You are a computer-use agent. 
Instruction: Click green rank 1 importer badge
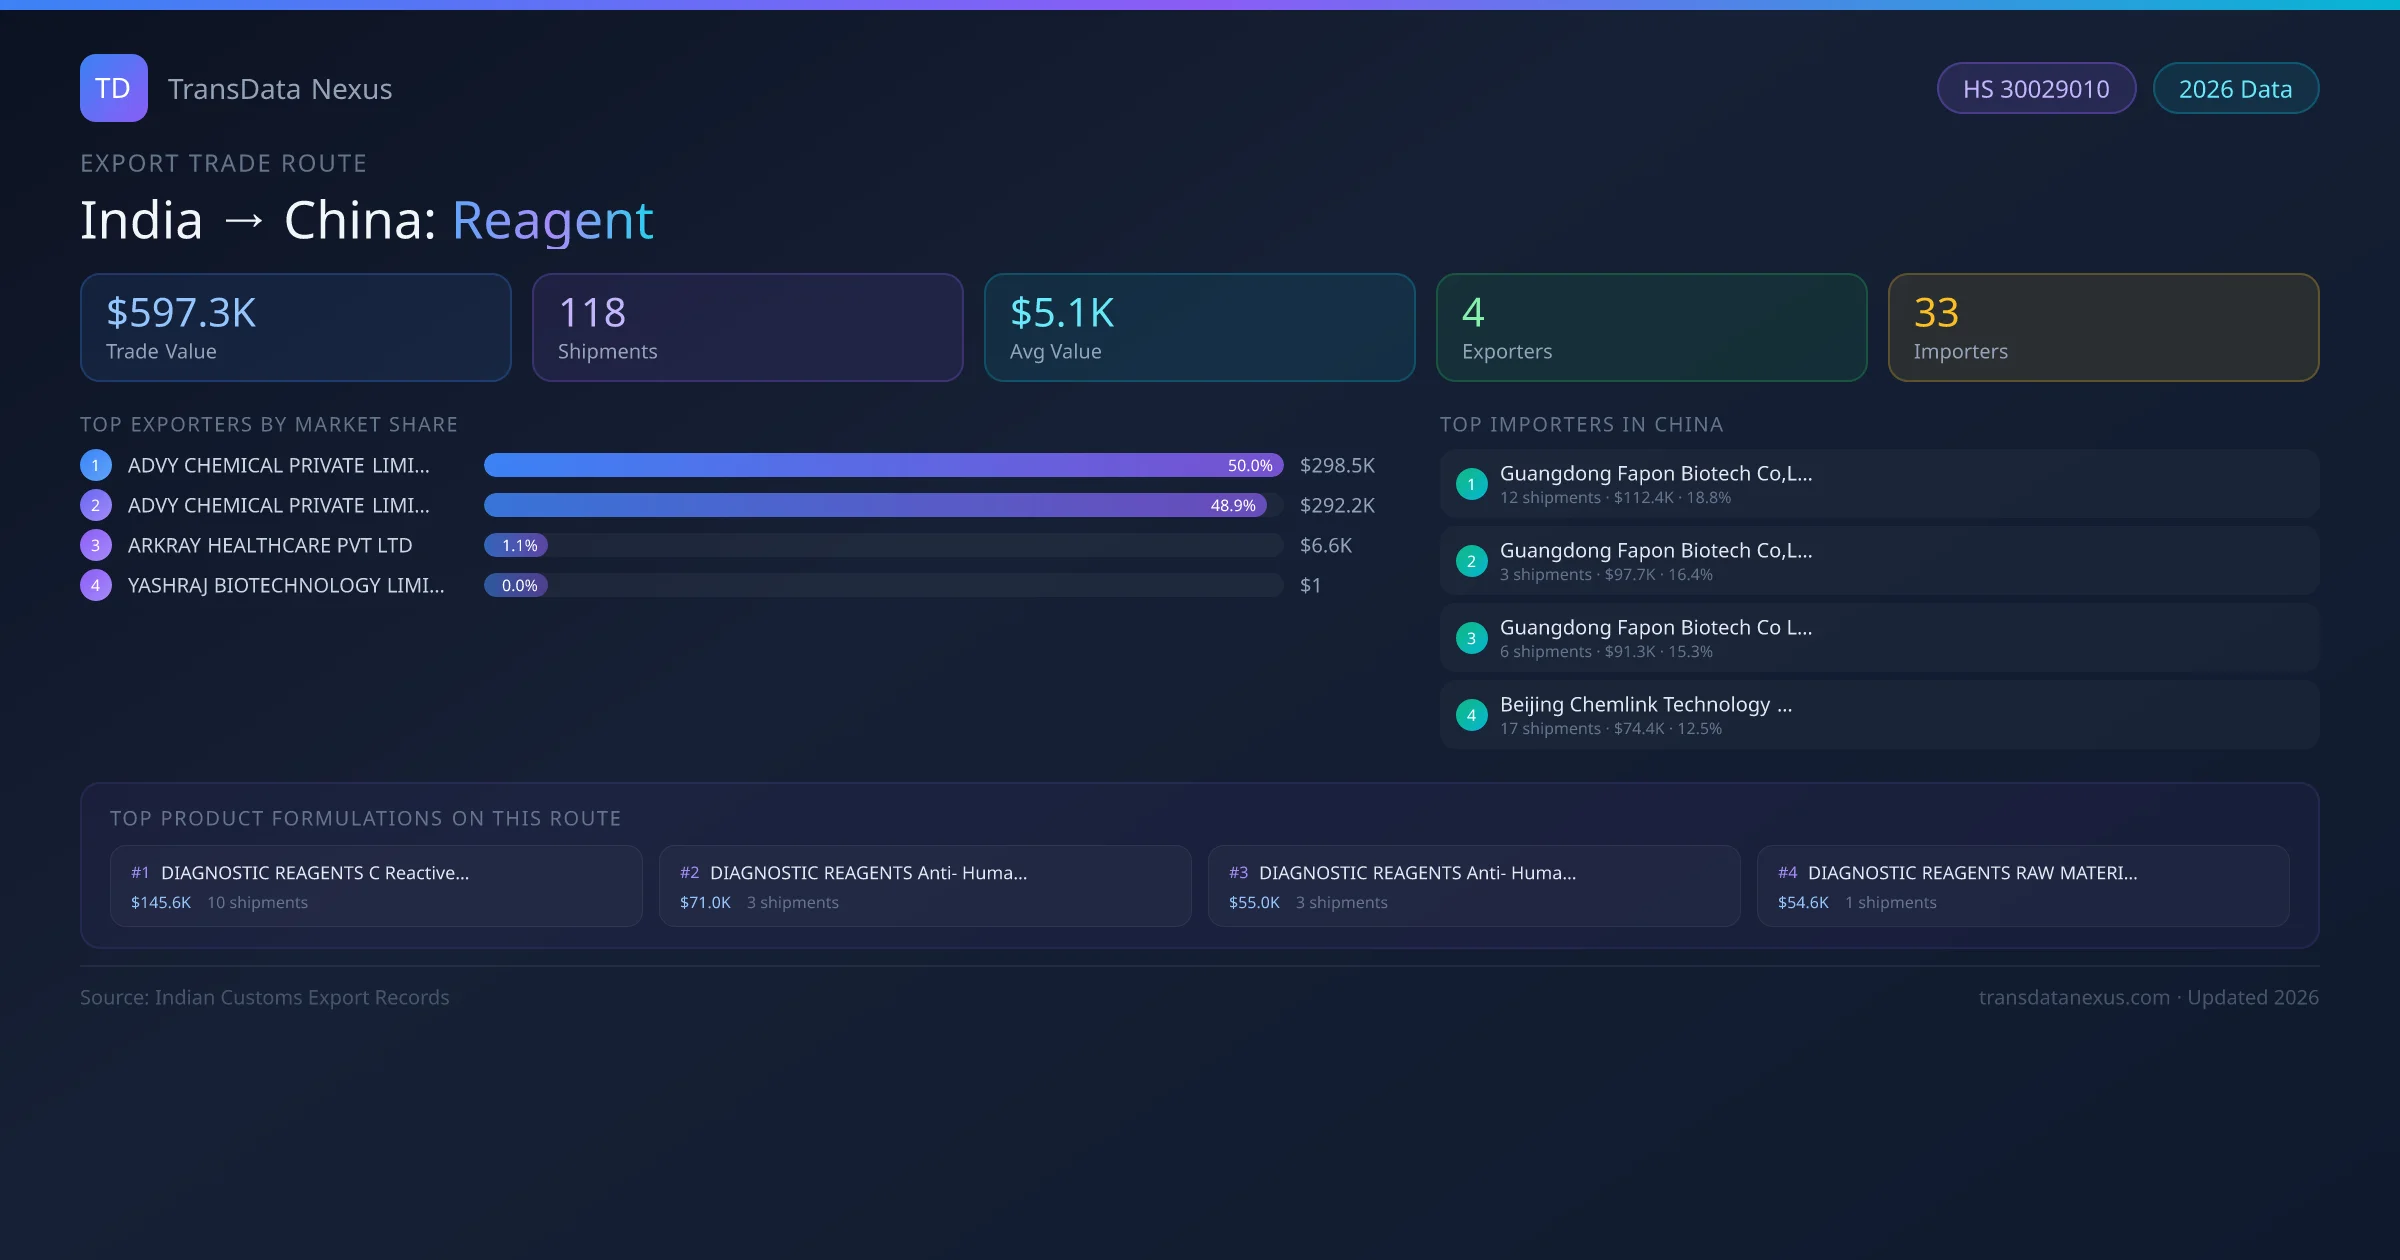[x=1471, y=484]
